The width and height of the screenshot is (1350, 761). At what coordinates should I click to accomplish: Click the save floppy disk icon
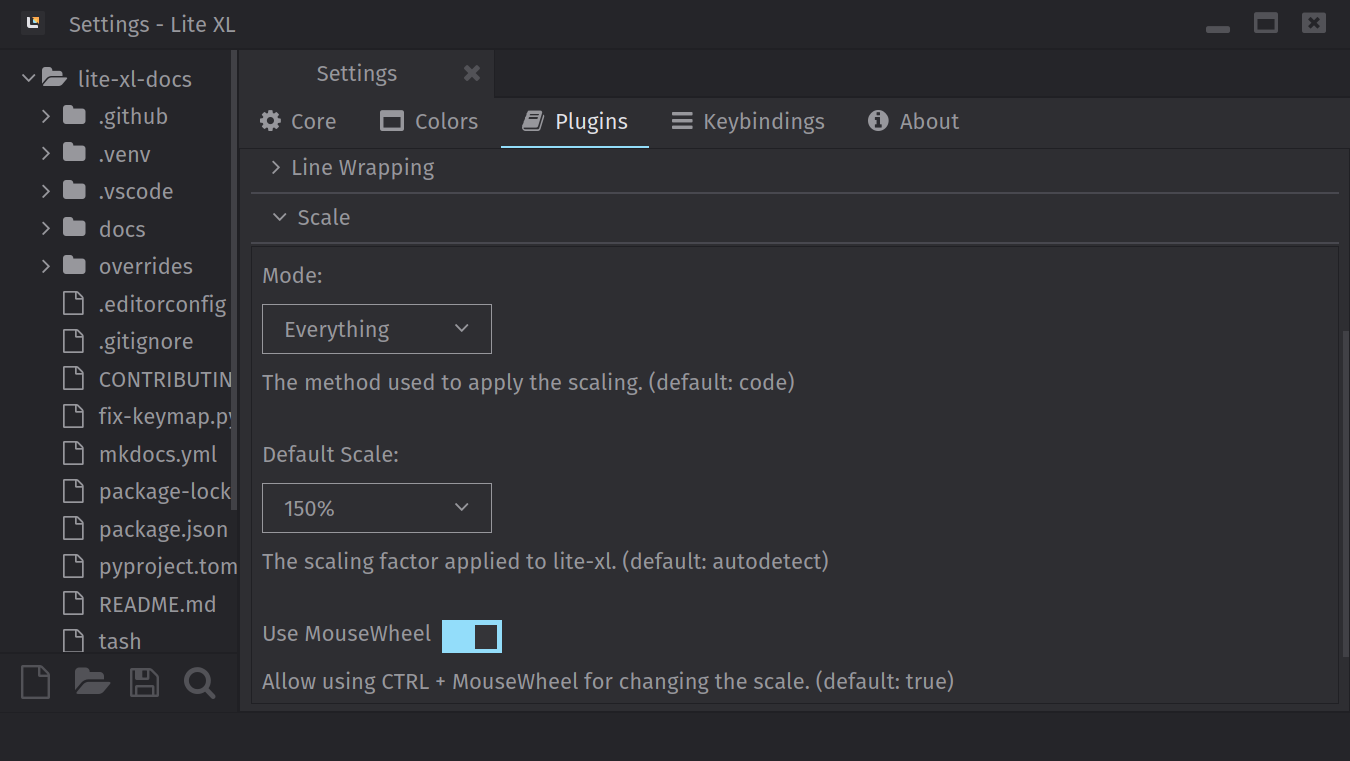(145, 683)
